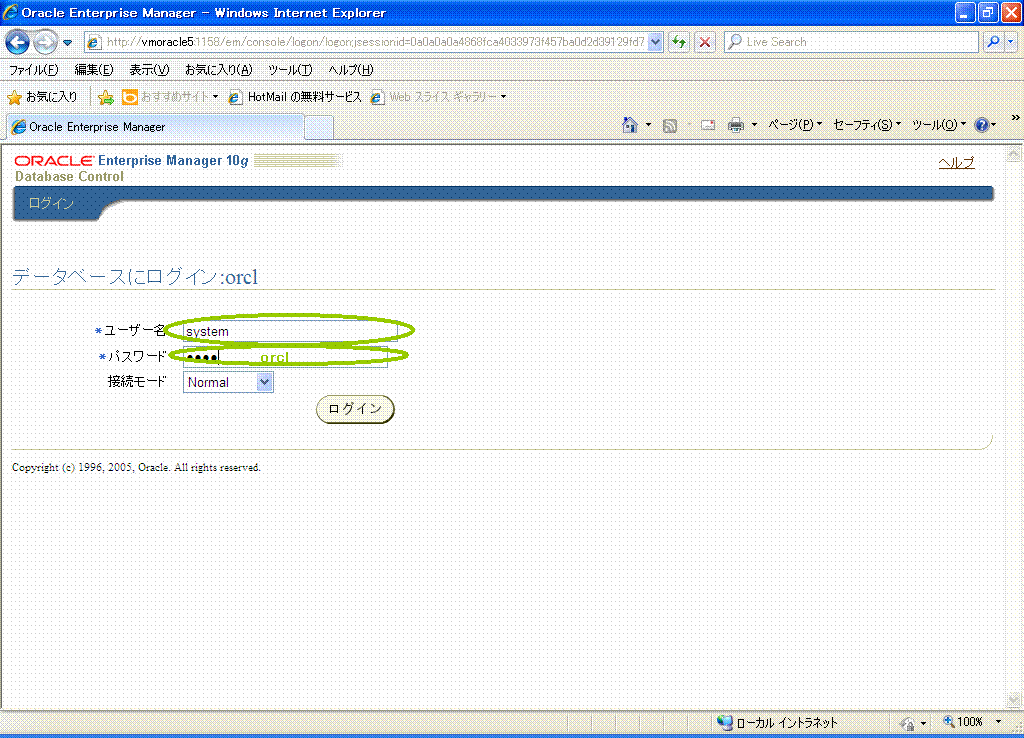Screen dimensions: 1024x738
Task: Click the Stop loading red X icon
Action: 705,42
